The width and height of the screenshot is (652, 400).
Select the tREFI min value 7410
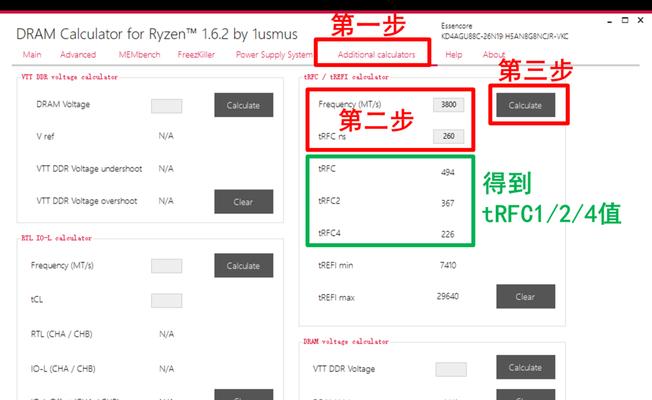pos(448,265)
